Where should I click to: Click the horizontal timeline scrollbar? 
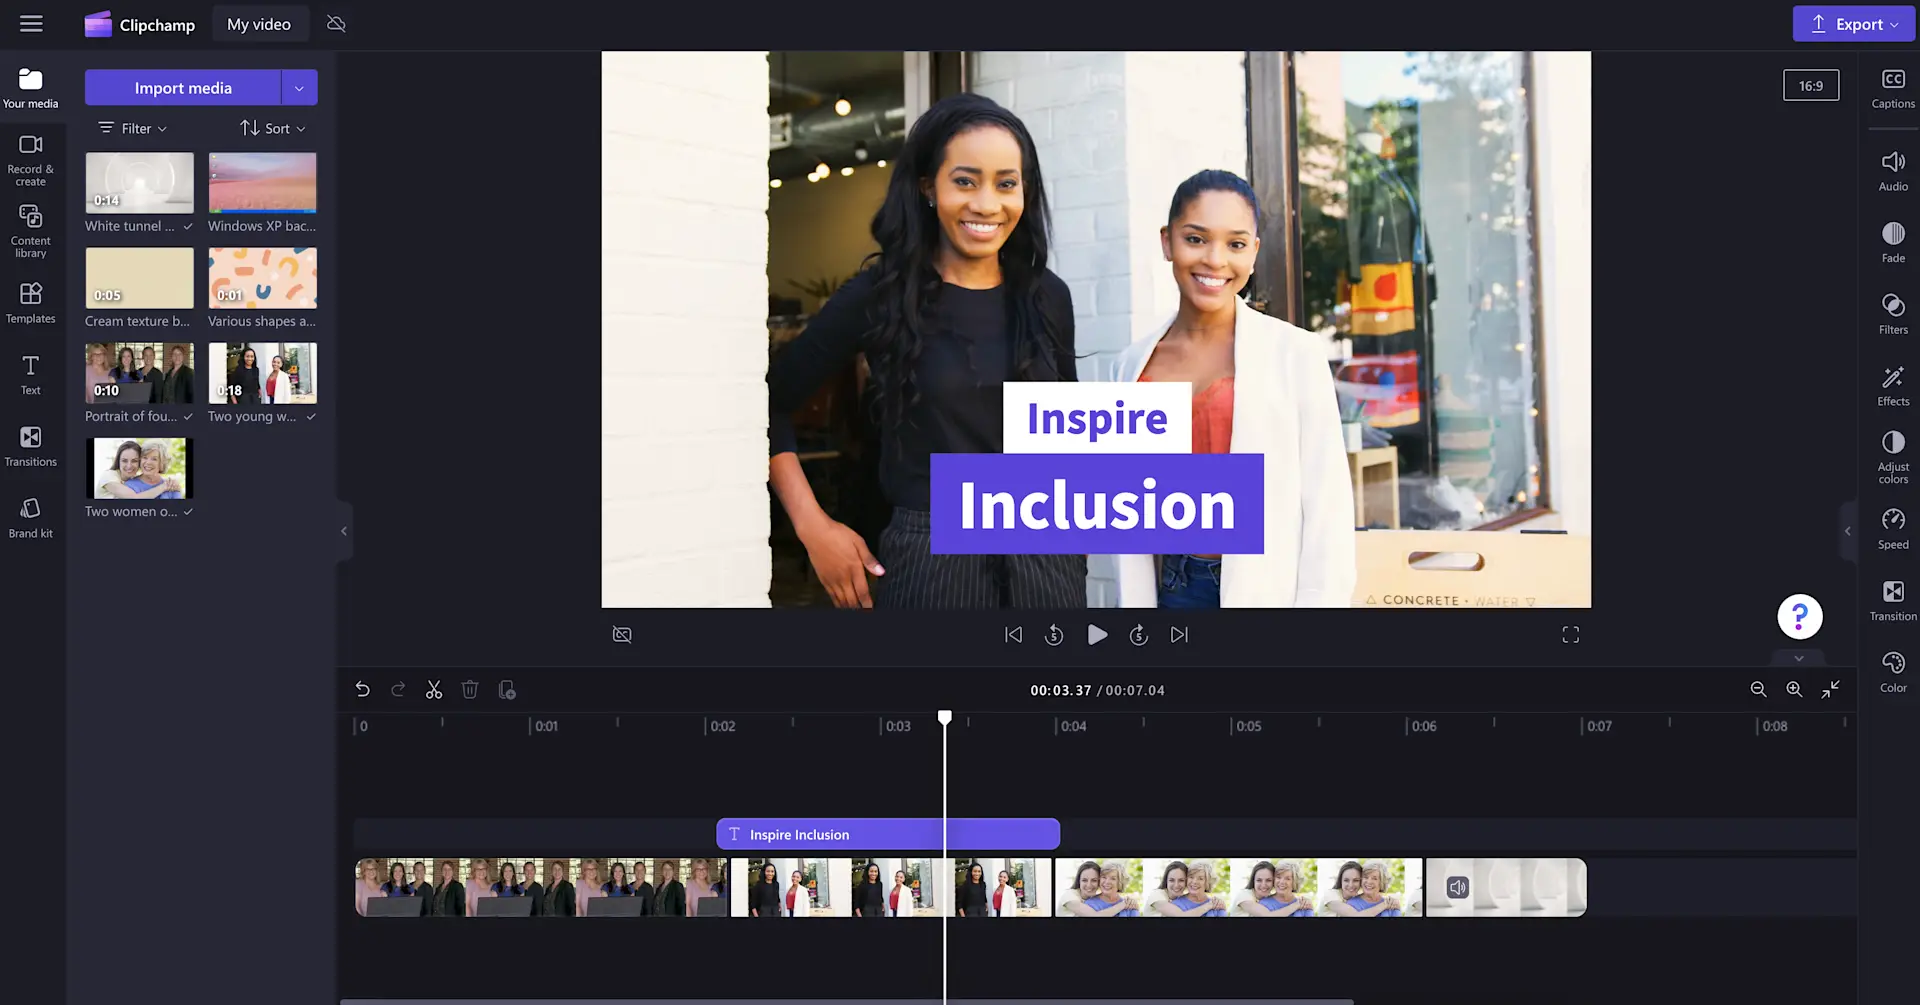[x=846, y=1001]
